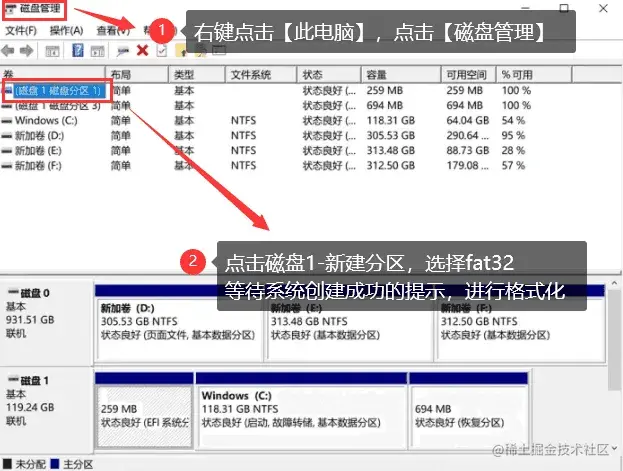Click the disk icon next to 磁盘 1
623x471 pixels.
14,380
